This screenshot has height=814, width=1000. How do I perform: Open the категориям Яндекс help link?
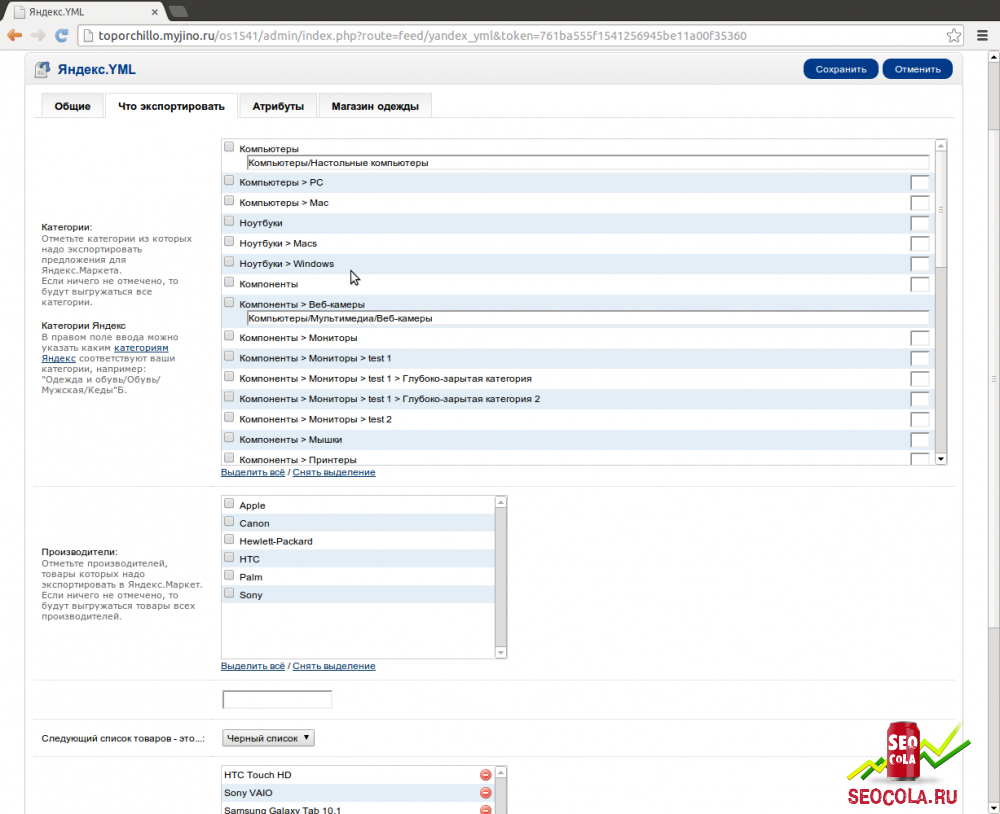pos(141,348)
